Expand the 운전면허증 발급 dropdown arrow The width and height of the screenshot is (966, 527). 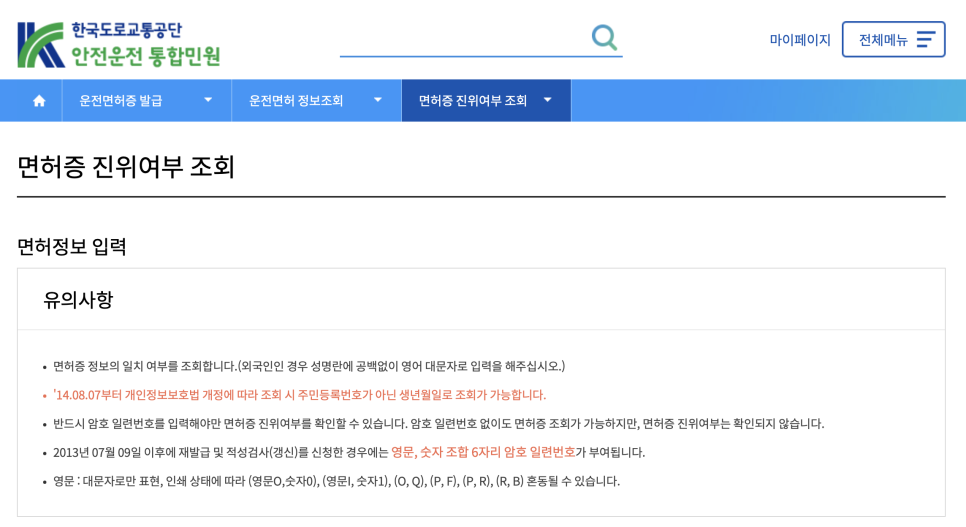click(208, 100)
